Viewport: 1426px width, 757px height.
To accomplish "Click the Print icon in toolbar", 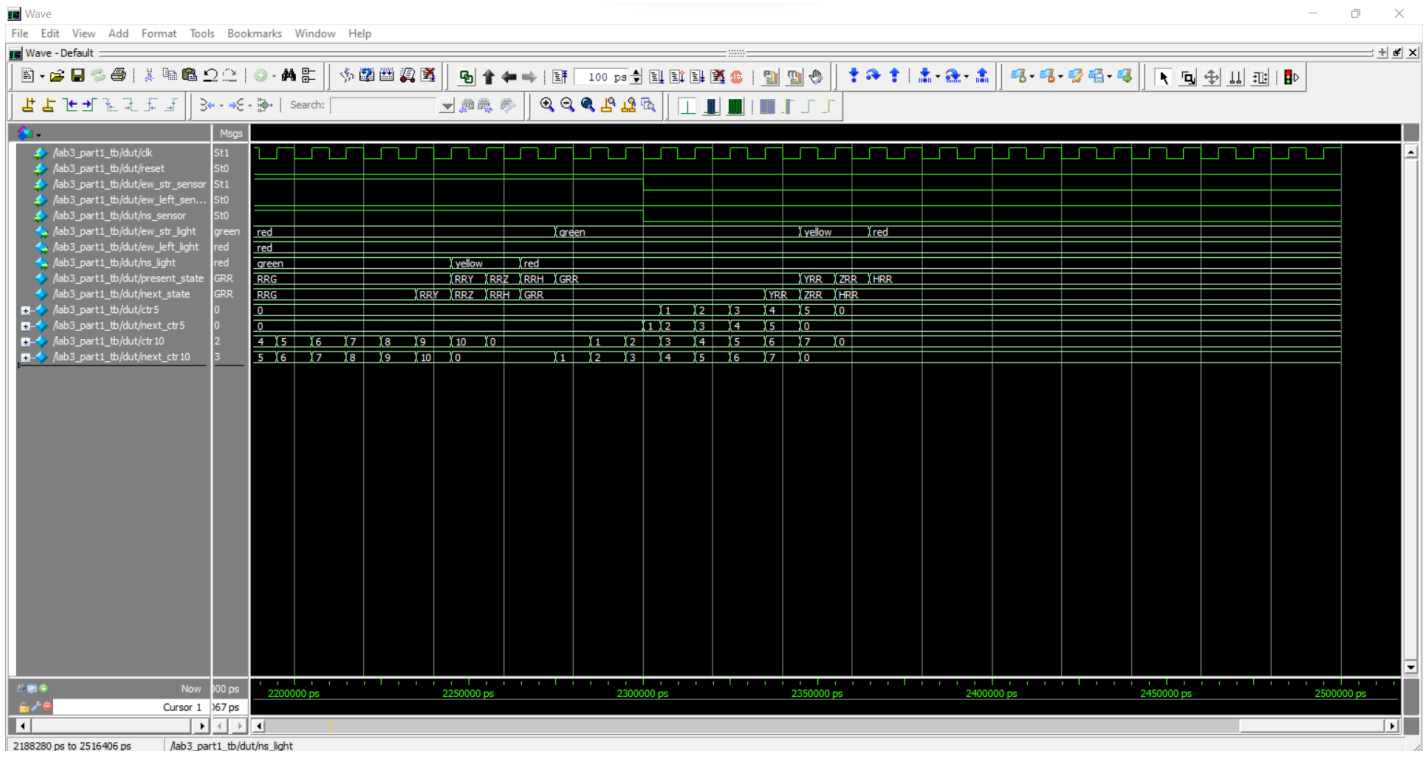I will coord(119,76).
